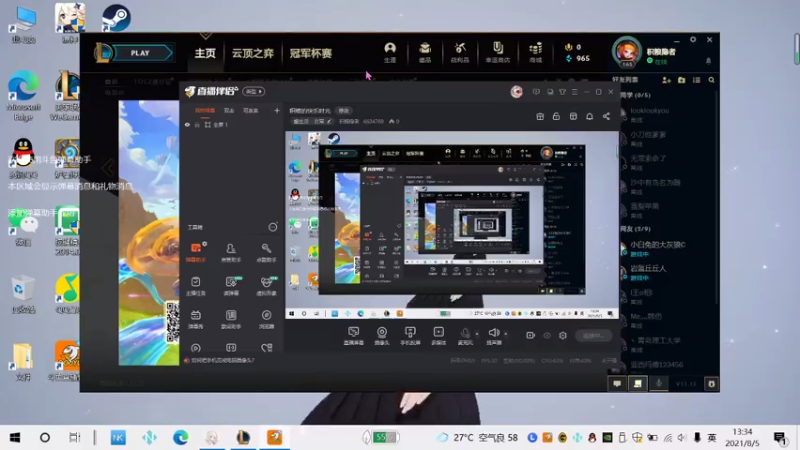Open the 回收站 recycle bin on the desktop
Image resolution: width=800 pixels, height=450 pixels.
(22, 293)
